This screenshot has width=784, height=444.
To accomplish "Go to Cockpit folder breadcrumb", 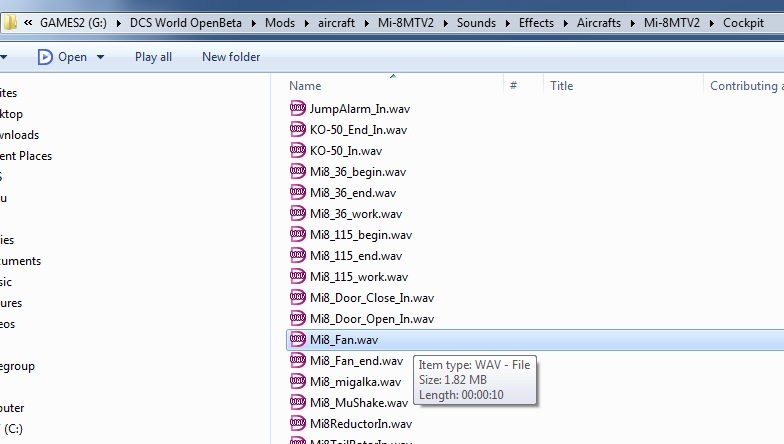I will click(744, 23).
